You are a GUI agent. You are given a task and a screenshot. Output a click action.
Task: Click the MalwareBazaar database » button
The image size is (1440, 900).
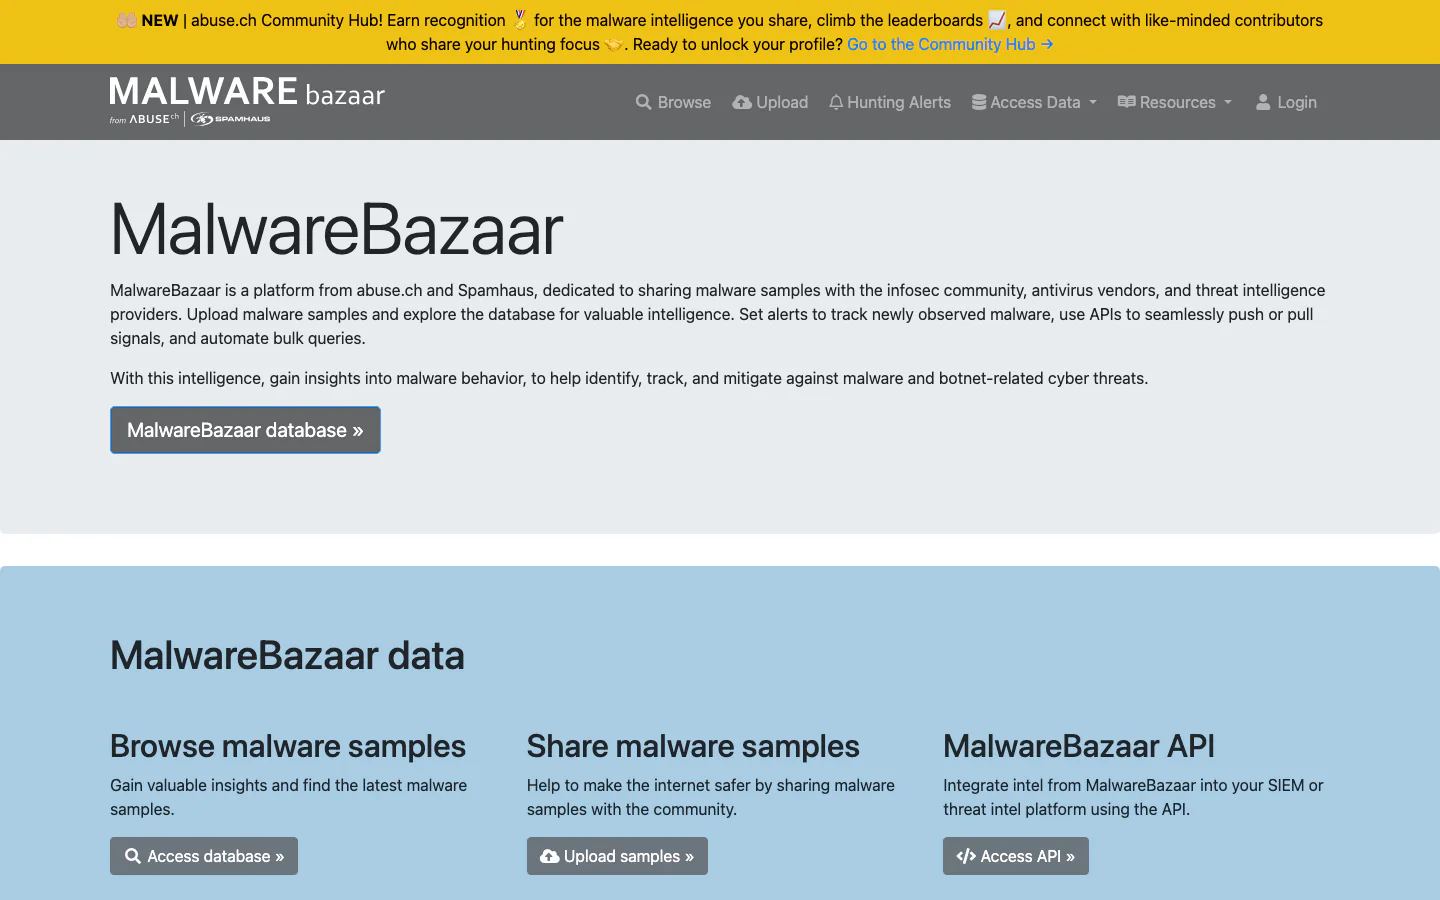point(245,430)
